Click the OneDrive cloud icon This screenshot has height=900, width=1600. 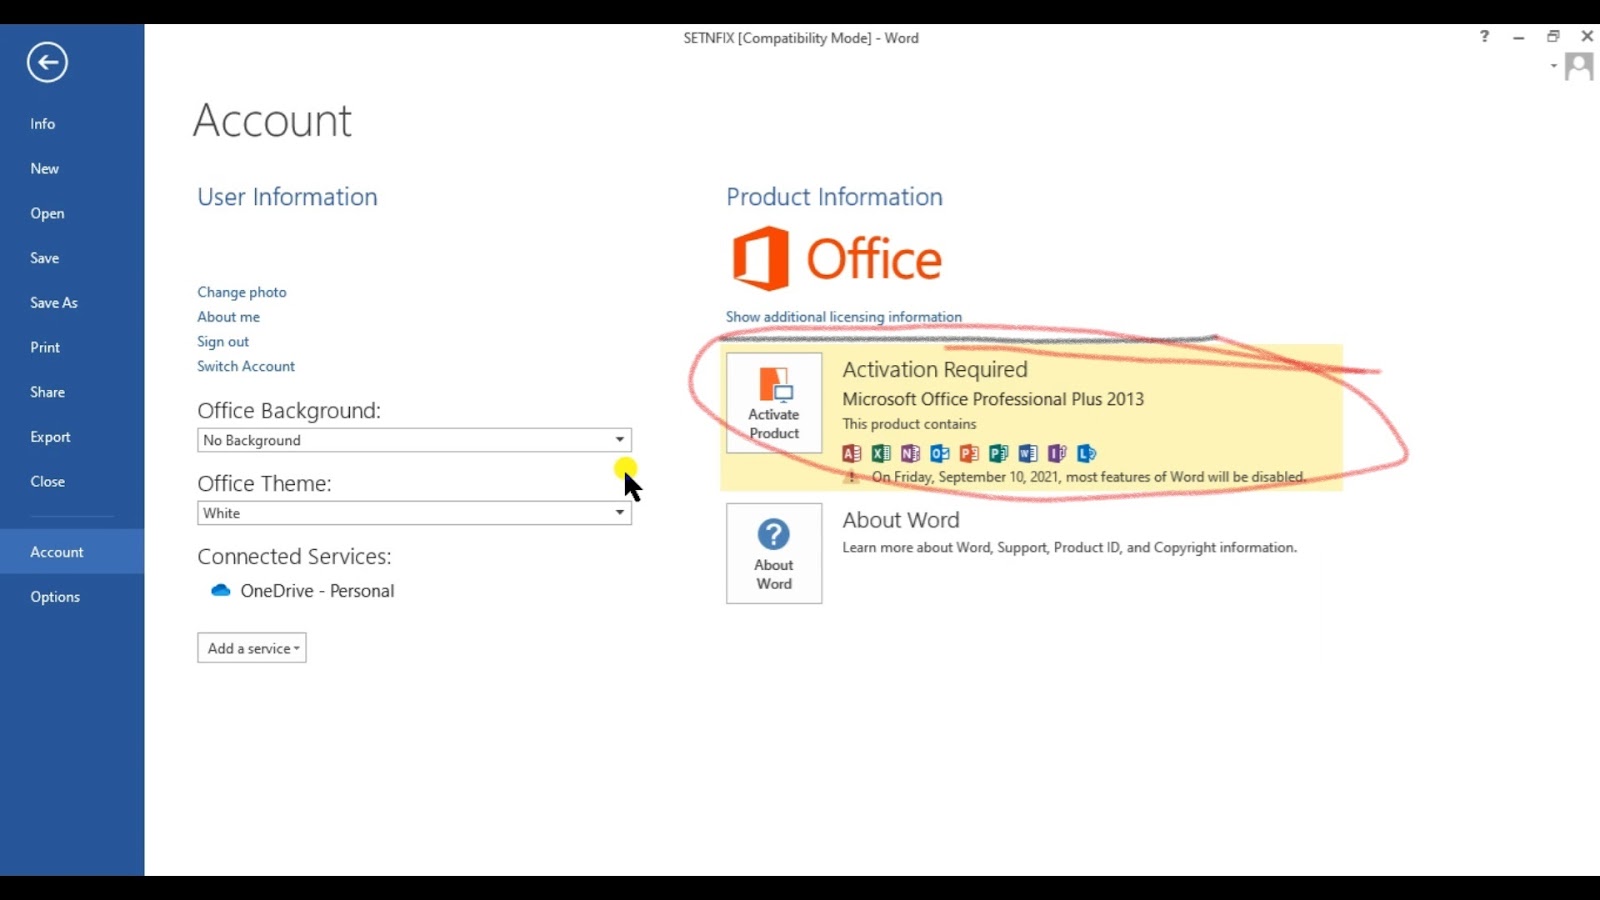tap(221, 591)
